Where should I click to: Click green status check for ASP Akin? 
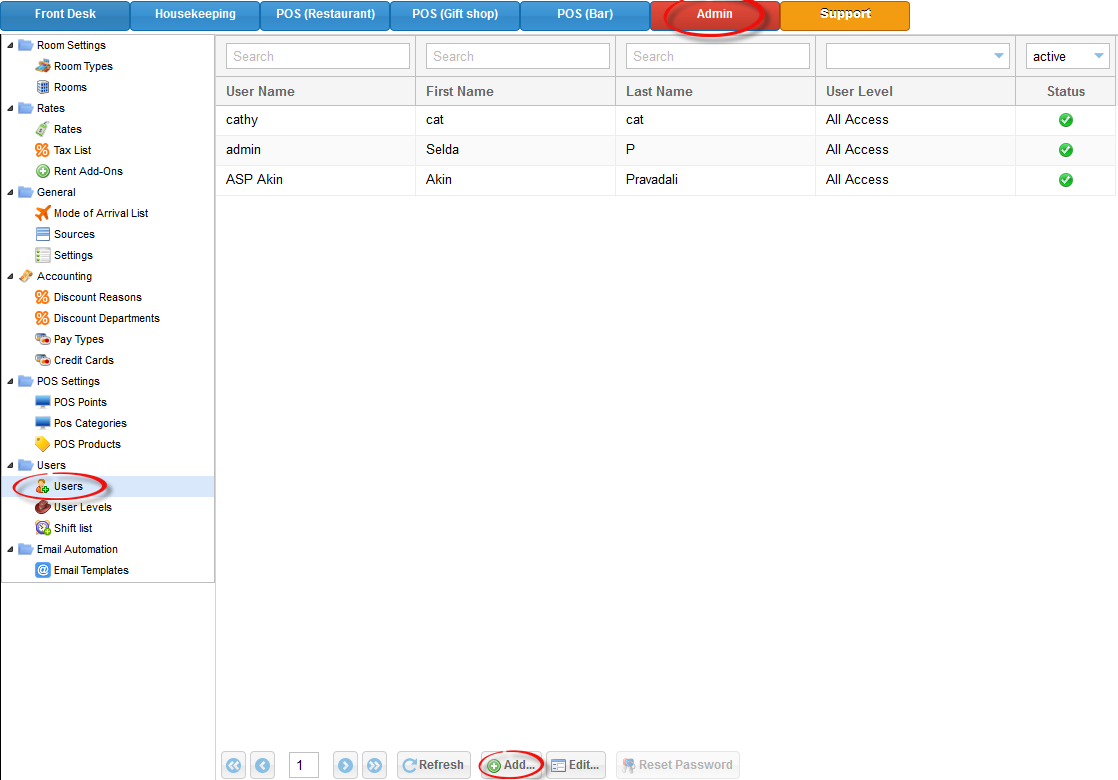click(1066, 180)
